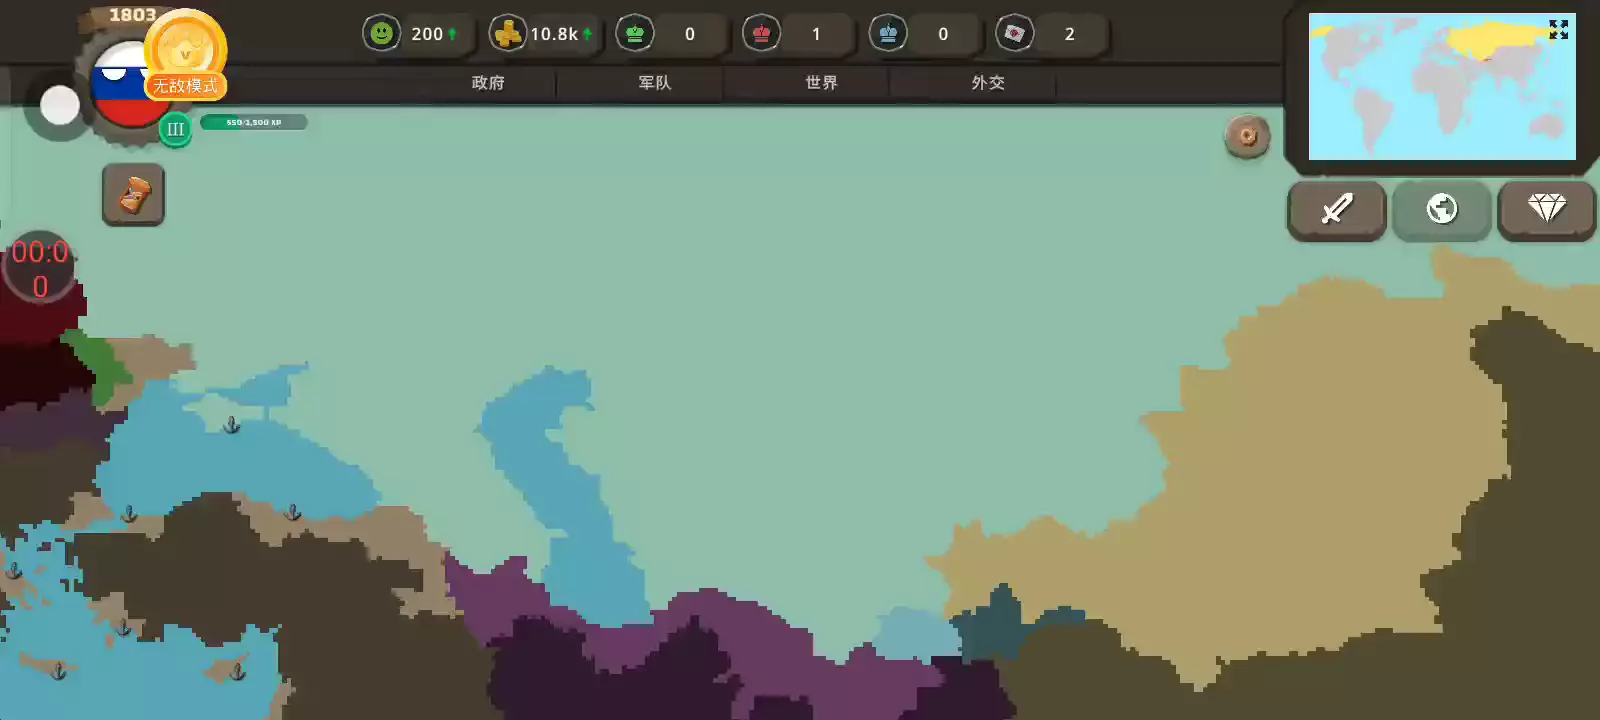Tap the round copper gear button
This screenshot has width=1600, height=720.
[x=1247, y=136]
